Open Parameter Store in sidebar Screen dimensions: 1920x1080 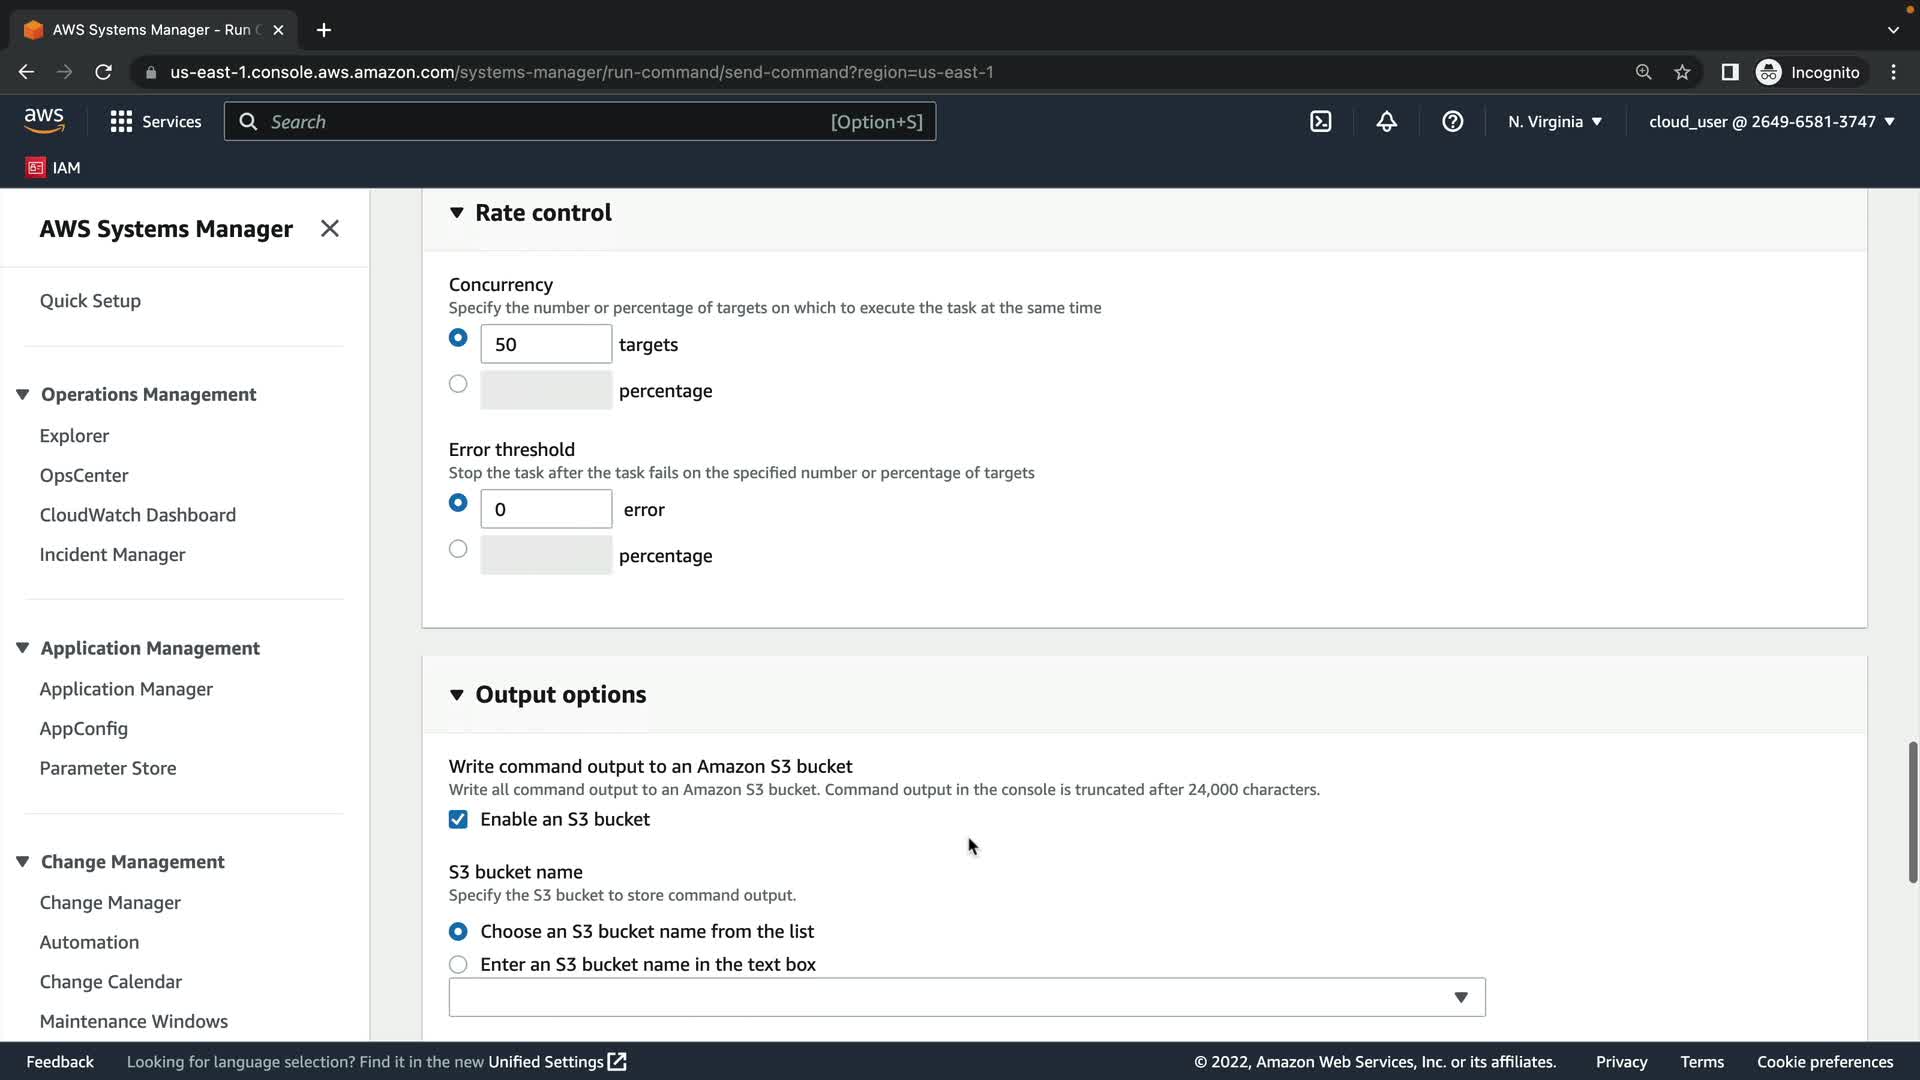tap(108, 768)
